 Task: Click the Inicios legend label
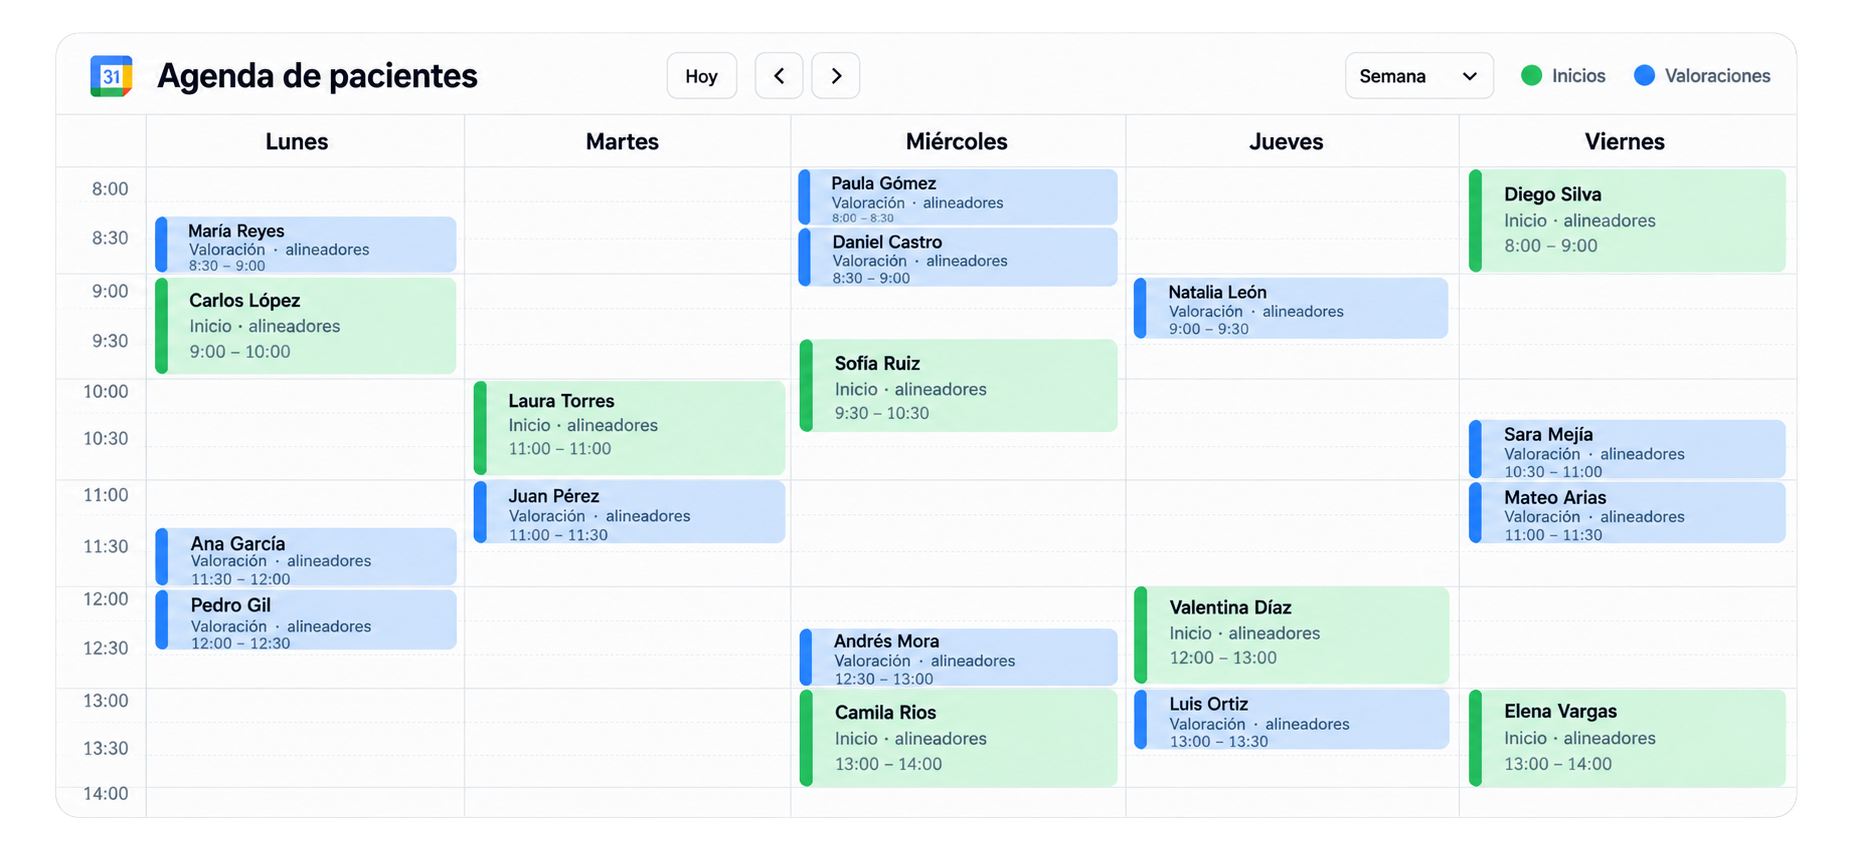click(x=1578, y=76)
